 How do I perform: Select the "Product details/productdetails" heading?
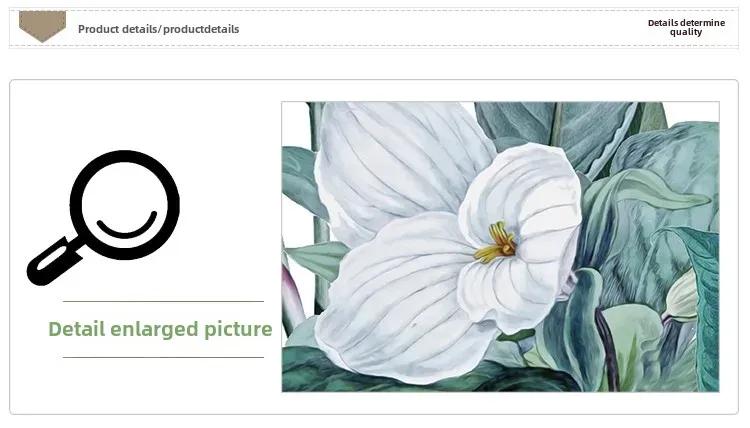pyautogui.click(x=158, y=29)
